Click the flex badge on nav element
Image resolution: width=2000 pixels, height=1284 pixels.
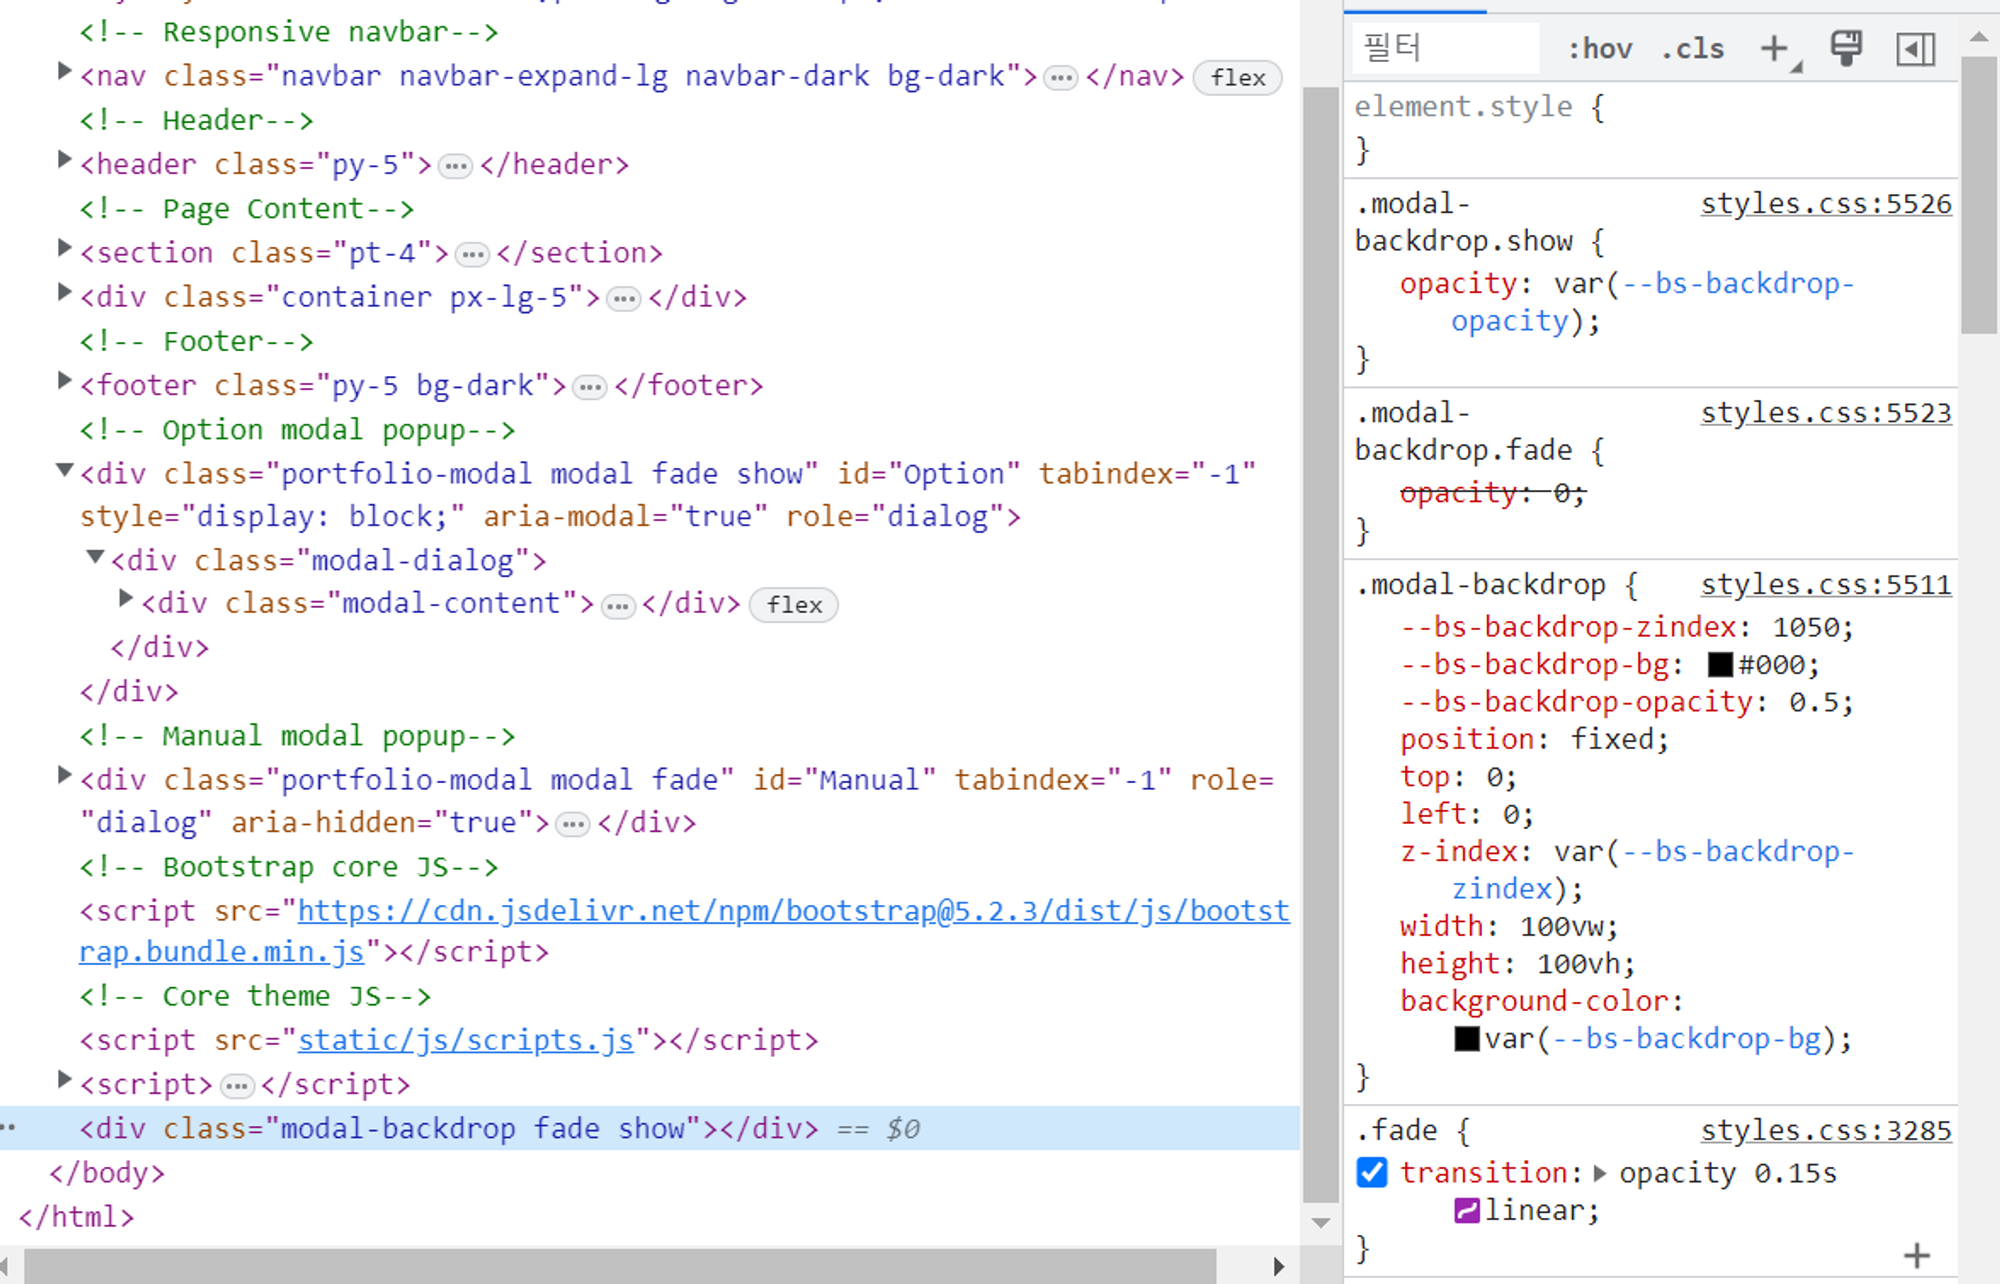[1237, 77]
